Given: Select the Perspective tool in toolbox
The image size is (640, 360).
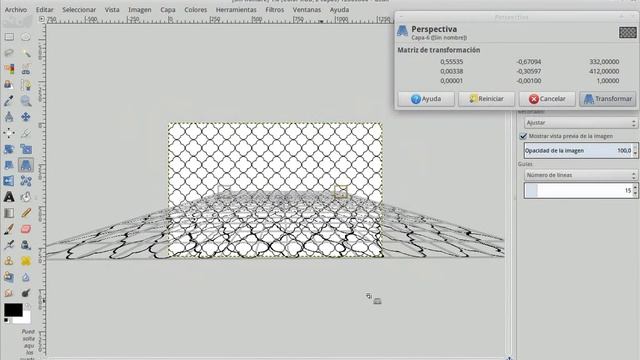Looking at the screenshot, I should (26, 165).
